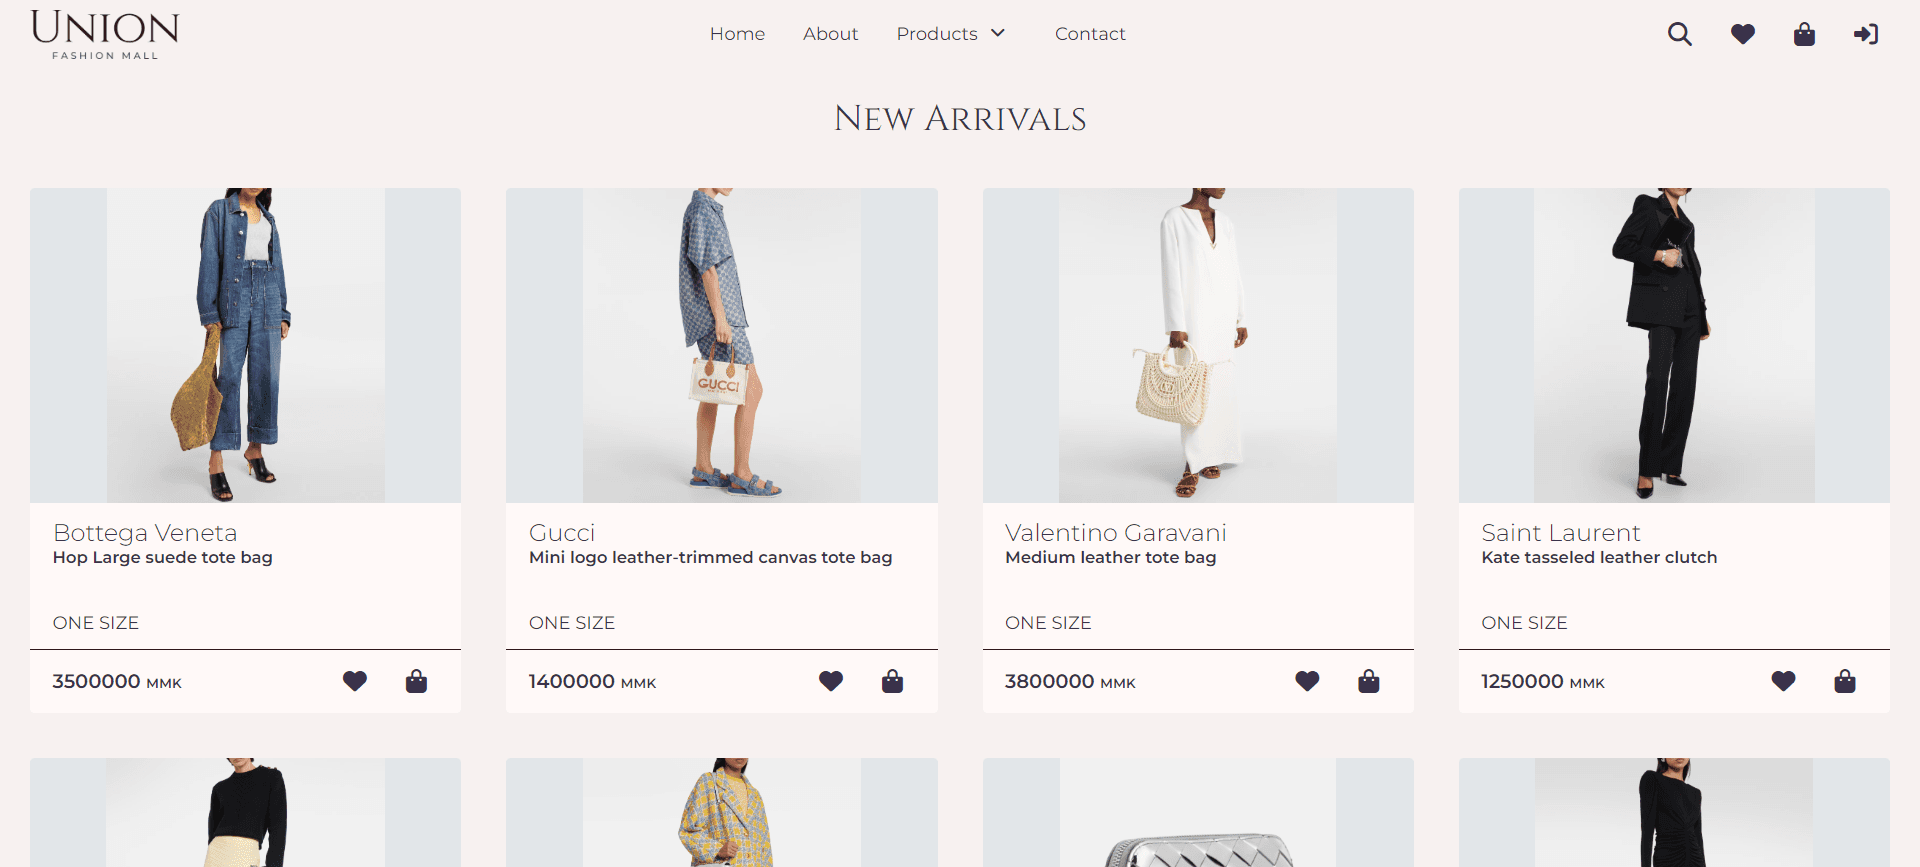Add Bottega Veneta tote to cart

click(x=416, y=681)
